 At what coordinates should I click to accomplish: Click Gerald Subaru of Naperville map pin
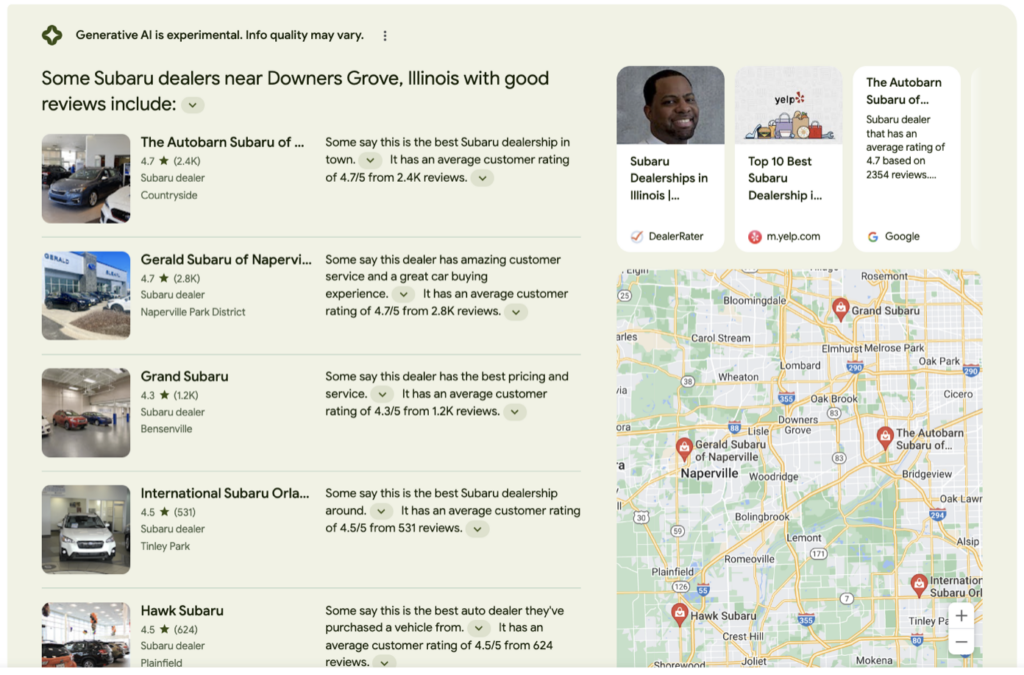(684, 447)
